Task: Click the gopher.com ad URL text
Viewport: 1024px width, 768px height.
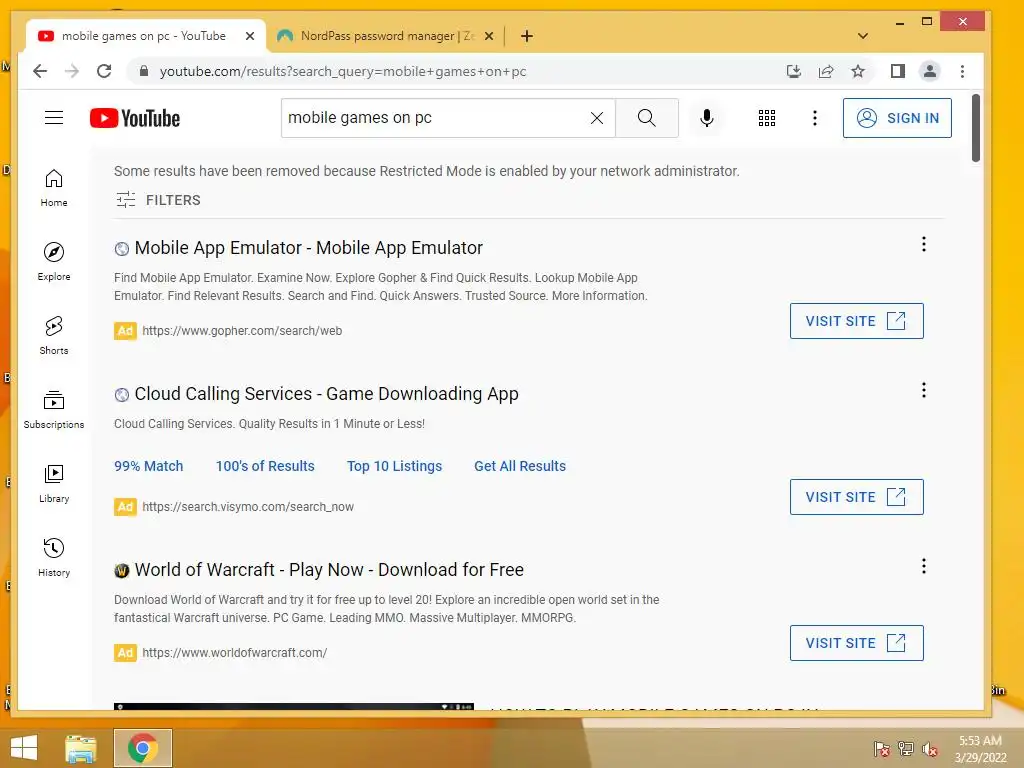Action: (242, 331)
